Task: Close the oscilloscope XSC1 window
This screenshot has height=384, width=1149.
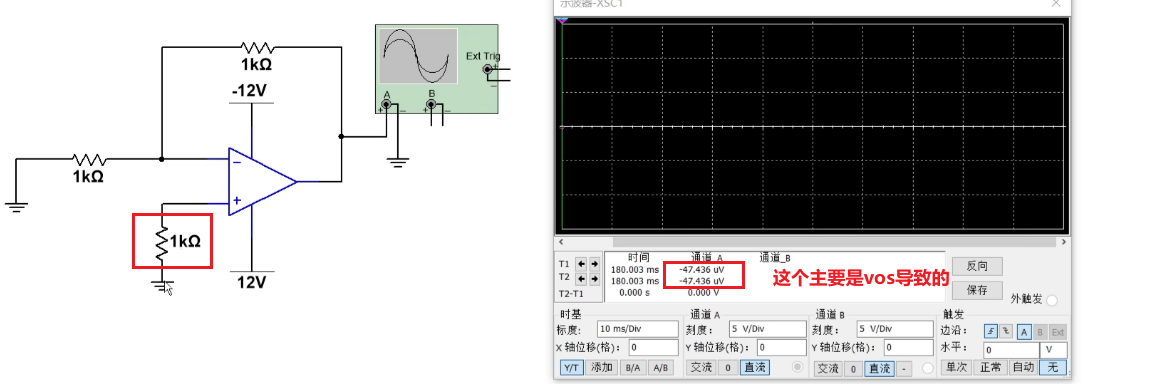Action: tap(1056, 4)
